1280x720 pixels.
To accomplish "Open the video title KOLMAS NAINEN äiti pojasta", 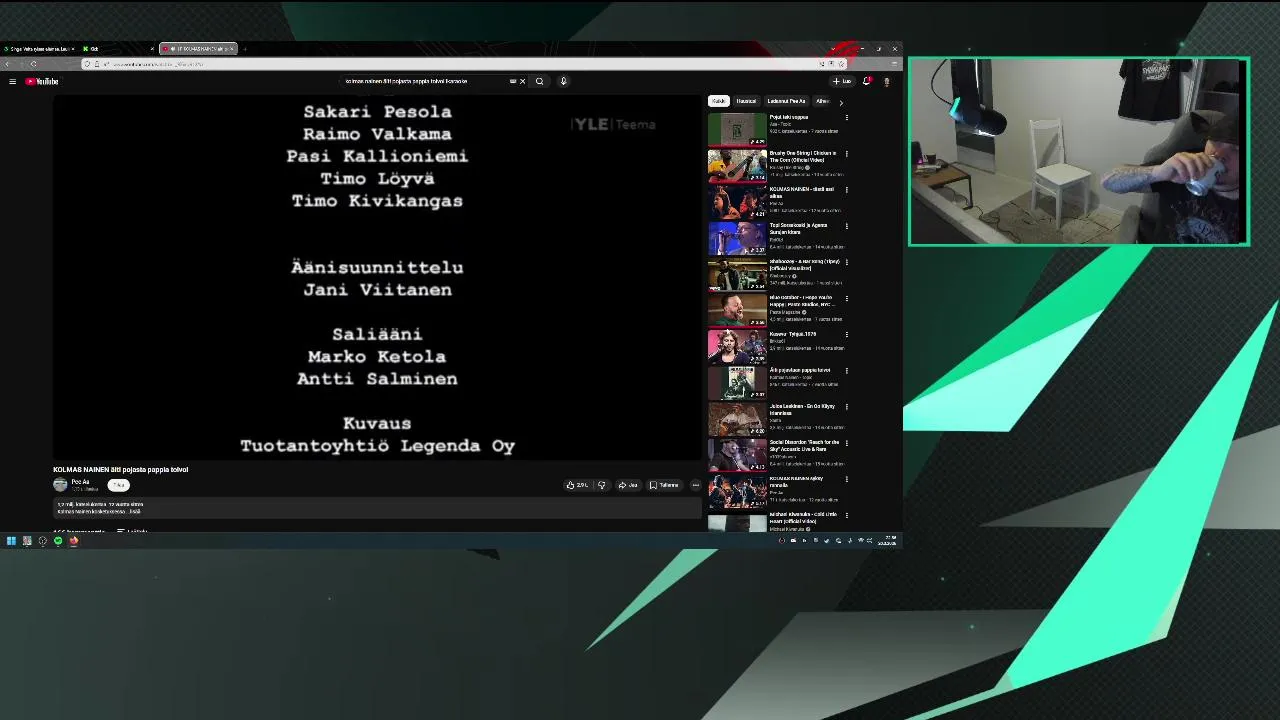I will 120,469.
